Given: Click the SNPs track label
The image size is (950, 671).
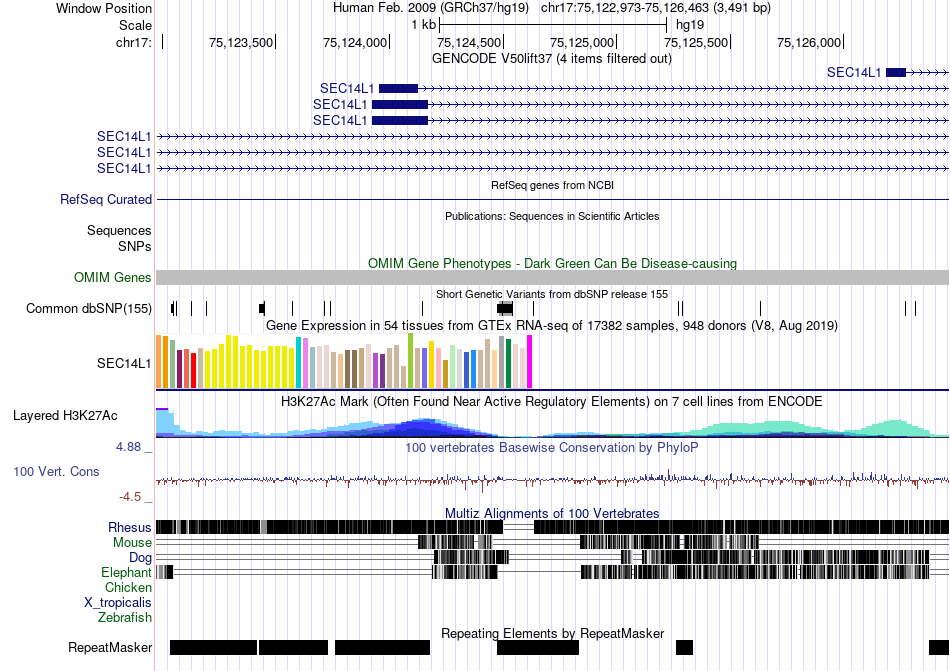Looking at the screenshot, I should click(x=135, y=246).
